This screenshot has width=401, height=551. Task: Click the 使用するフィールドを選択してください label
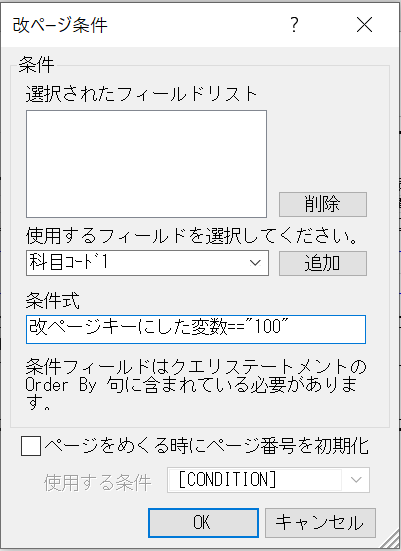coord(192,235)
